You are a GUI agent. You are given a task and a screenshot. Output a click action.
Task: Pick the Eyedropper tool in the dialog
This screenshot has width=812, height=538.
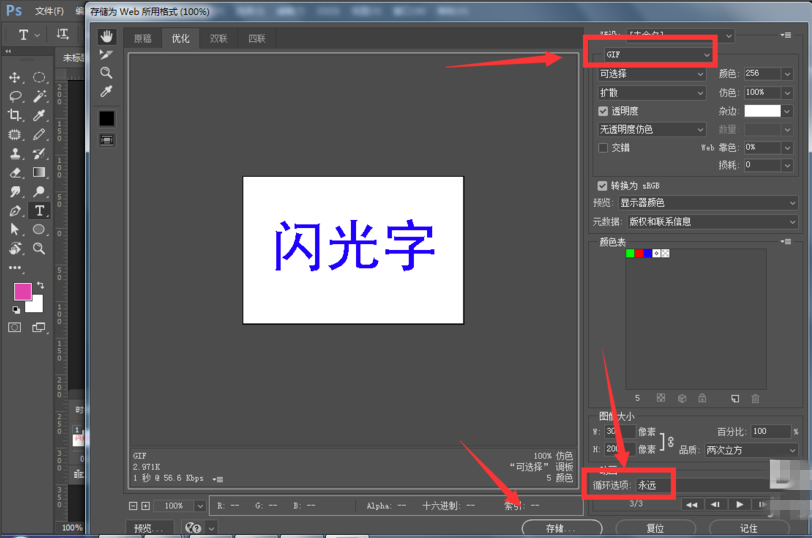106,92
